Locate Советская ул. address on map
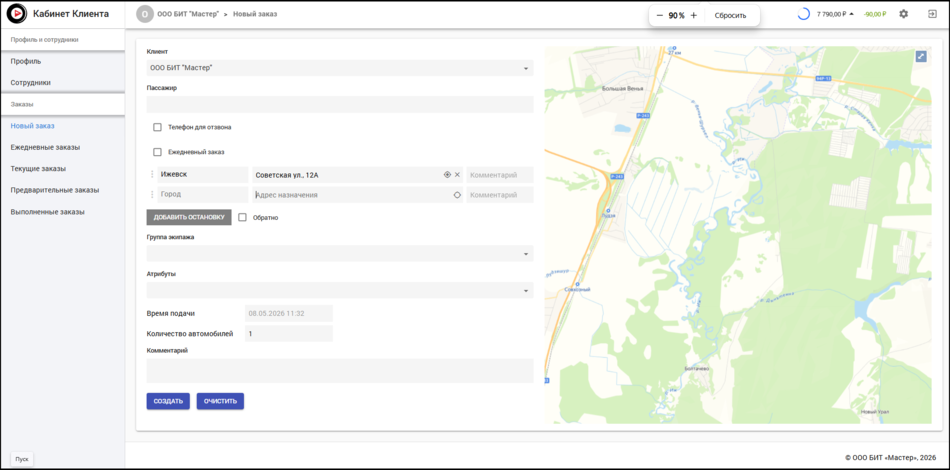 point(447,175)
